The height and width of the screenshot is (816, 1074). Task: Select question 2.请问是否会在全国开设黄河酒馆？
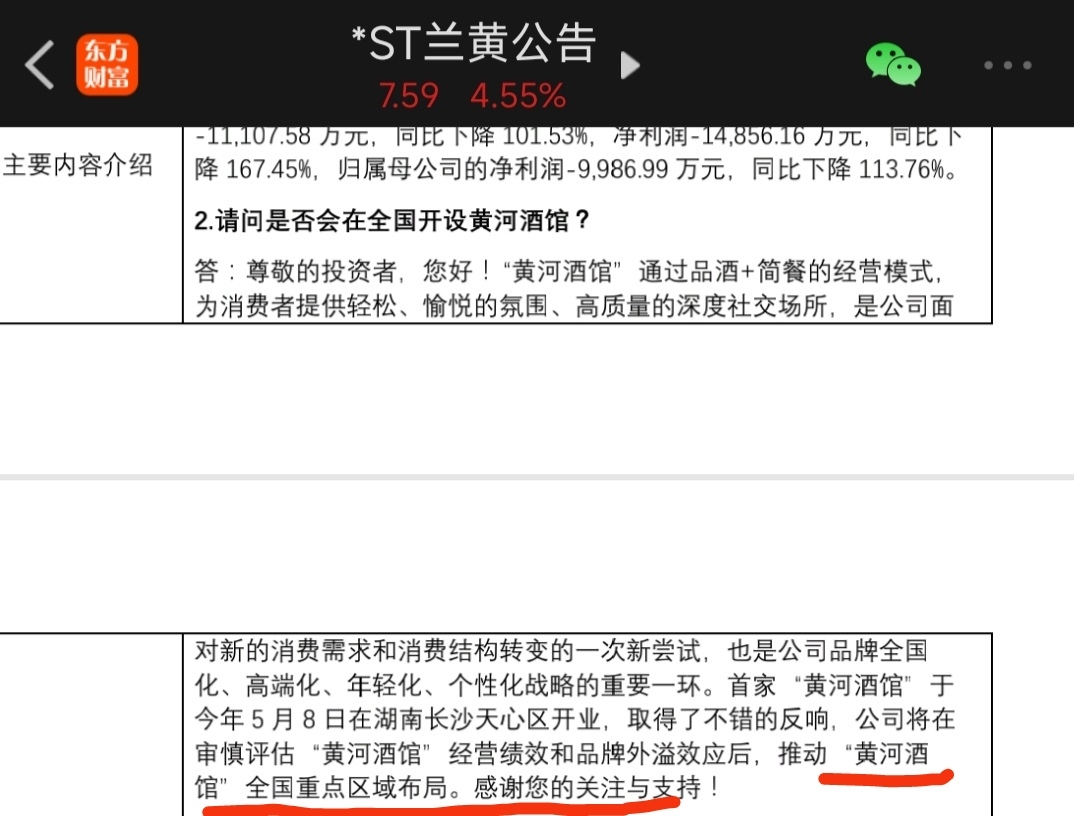tap(392, 221)
